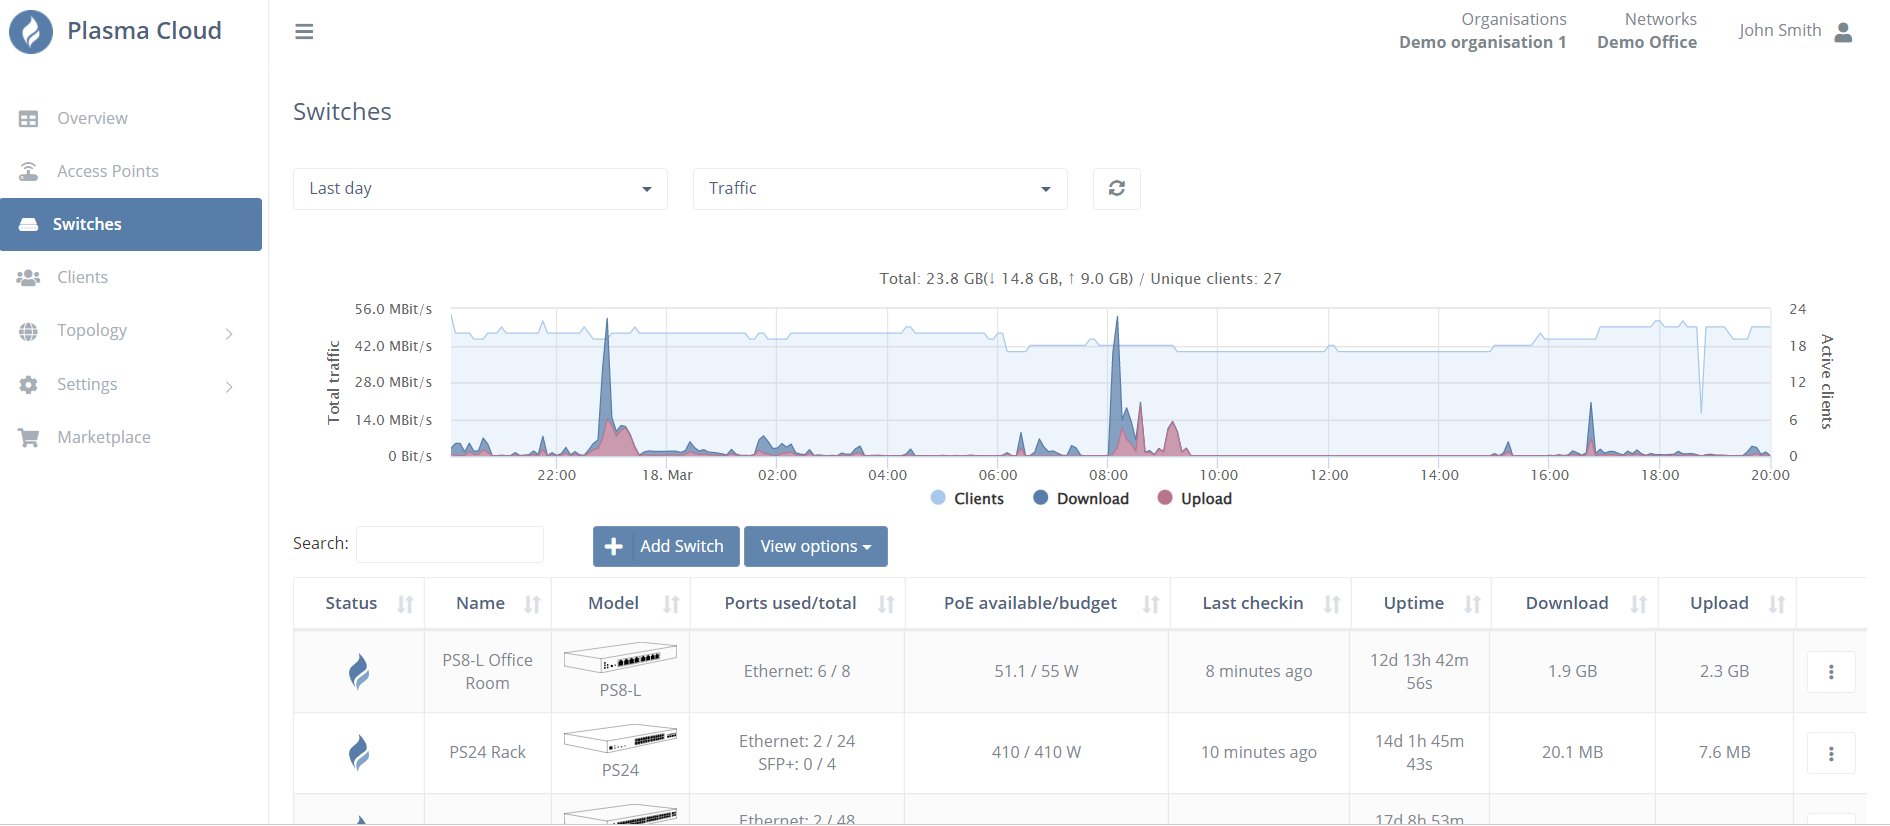Click the PS24 Rack switch name

[488, 752]
